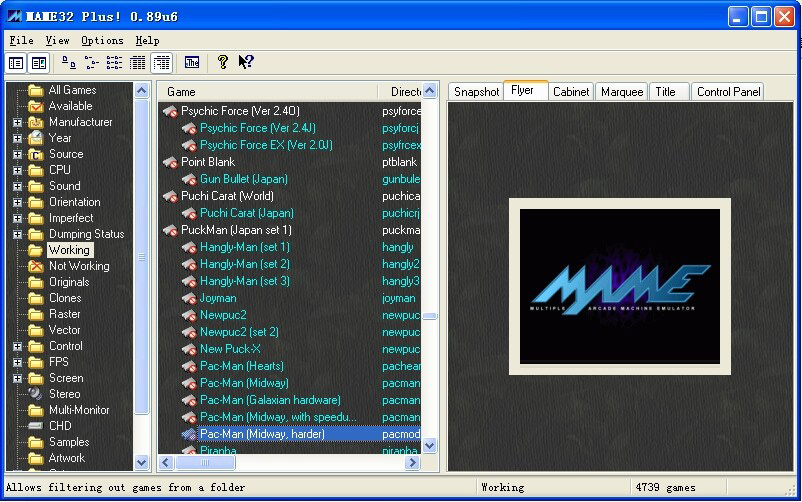Select Puchi Carat (World) in game list
This screenshot has height=502, width=802.
click(227, 196)
